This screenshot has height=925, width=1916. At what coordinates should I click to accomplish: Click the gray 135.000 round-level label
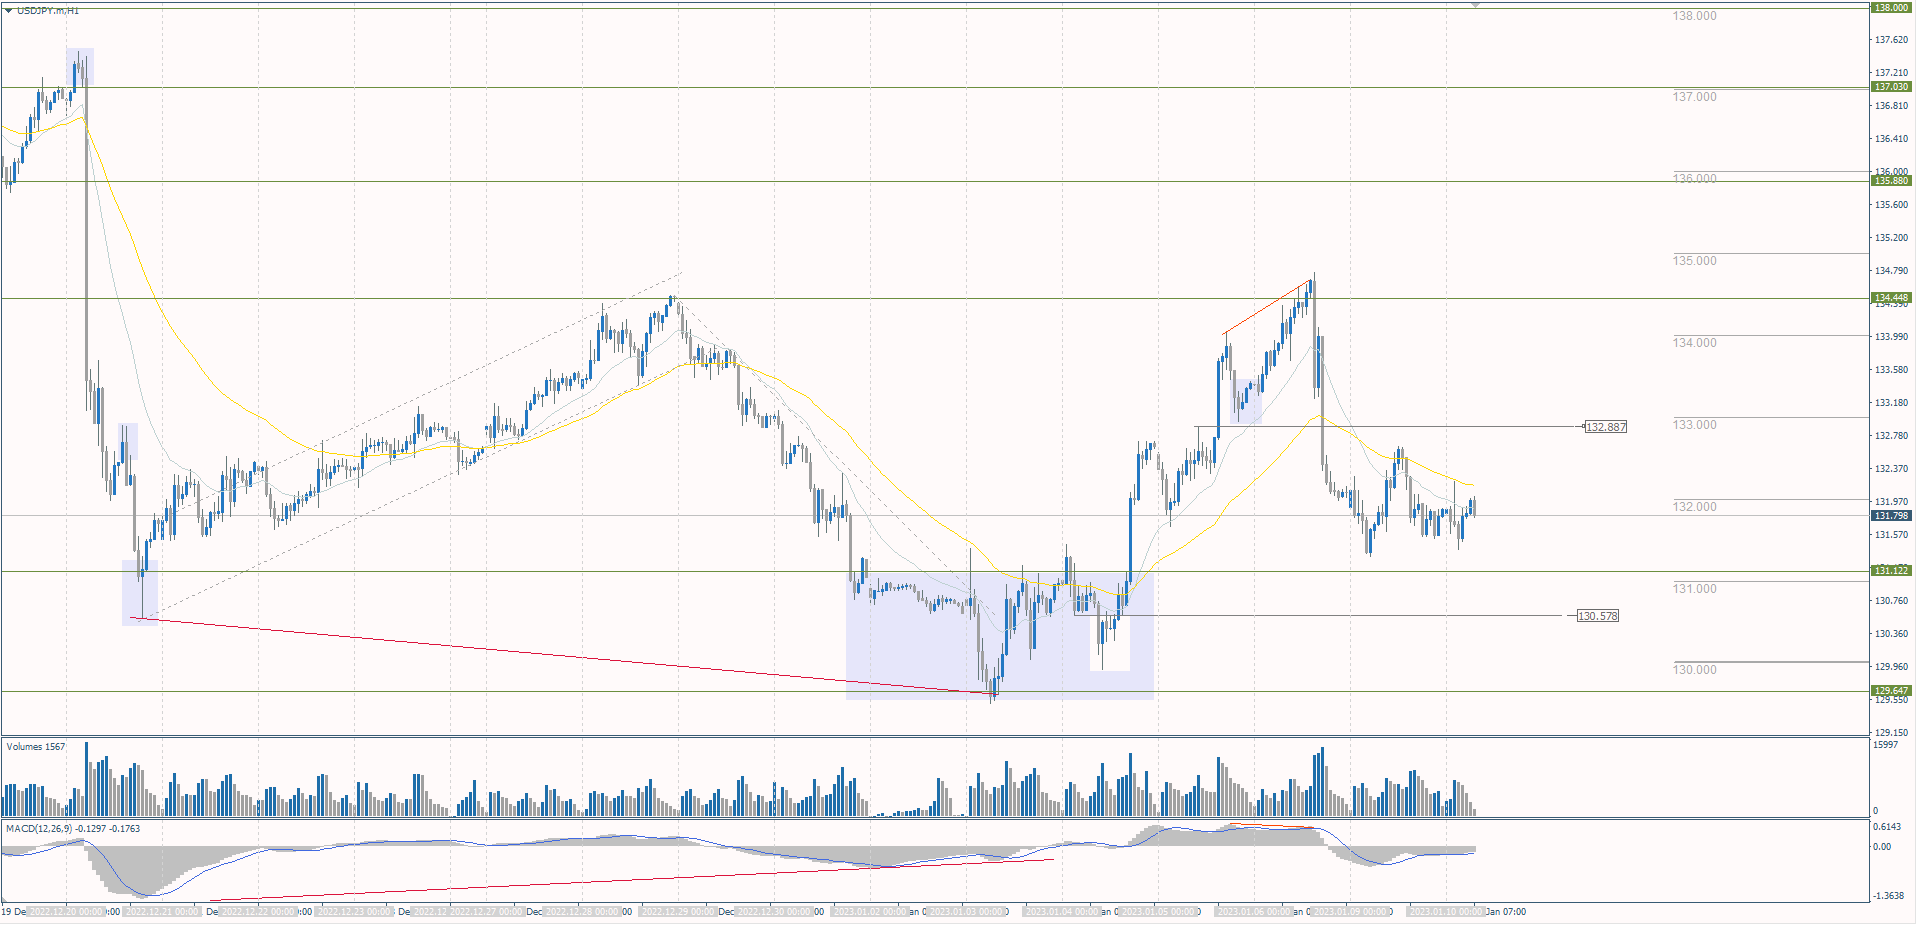(1694, 261)
